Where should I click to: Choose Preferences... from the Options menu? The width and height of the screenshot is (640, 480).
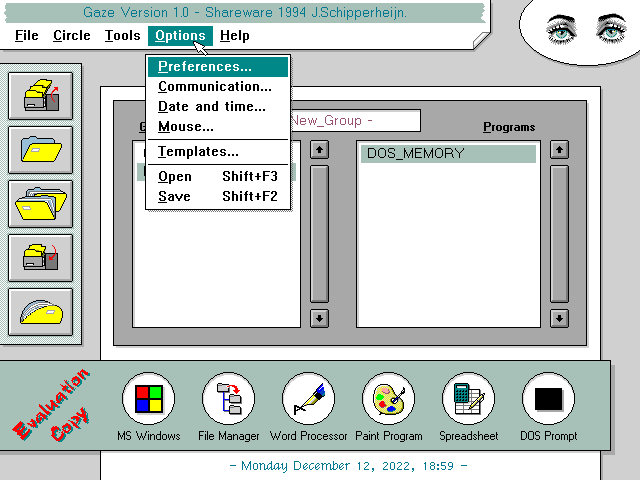click(218, 67)
